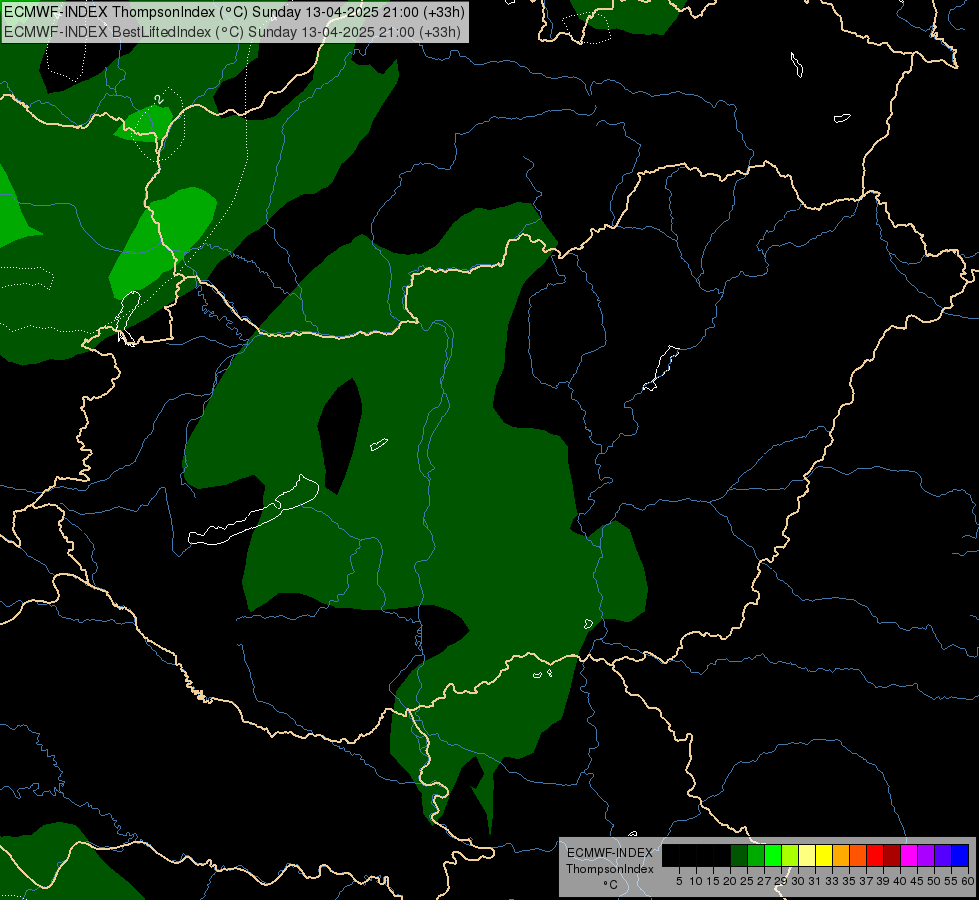Select the purple 45–50 legend swatch
Image resolution: width=979 pixels, height=900 pixels.
click(x=926, y=855)
